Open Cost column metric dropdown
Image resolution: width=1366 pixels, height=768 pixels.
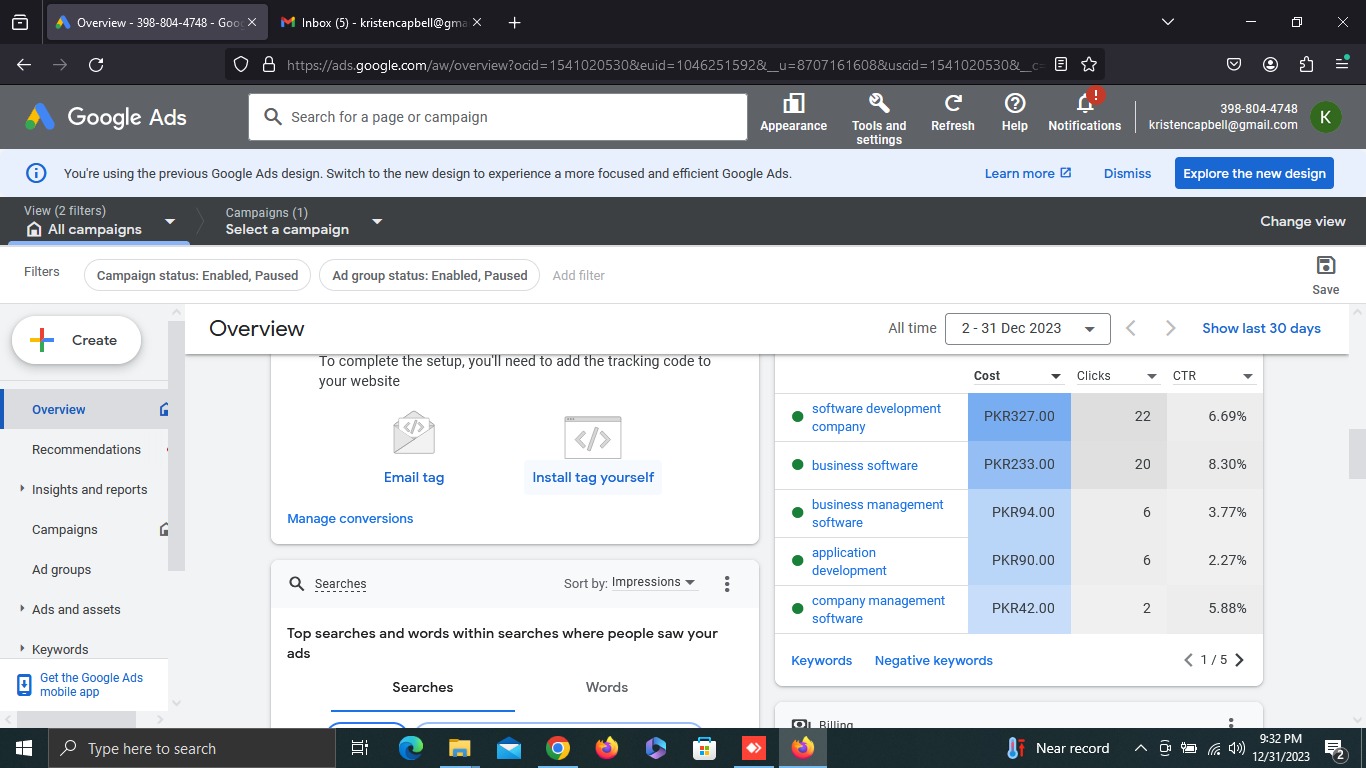1017,376
